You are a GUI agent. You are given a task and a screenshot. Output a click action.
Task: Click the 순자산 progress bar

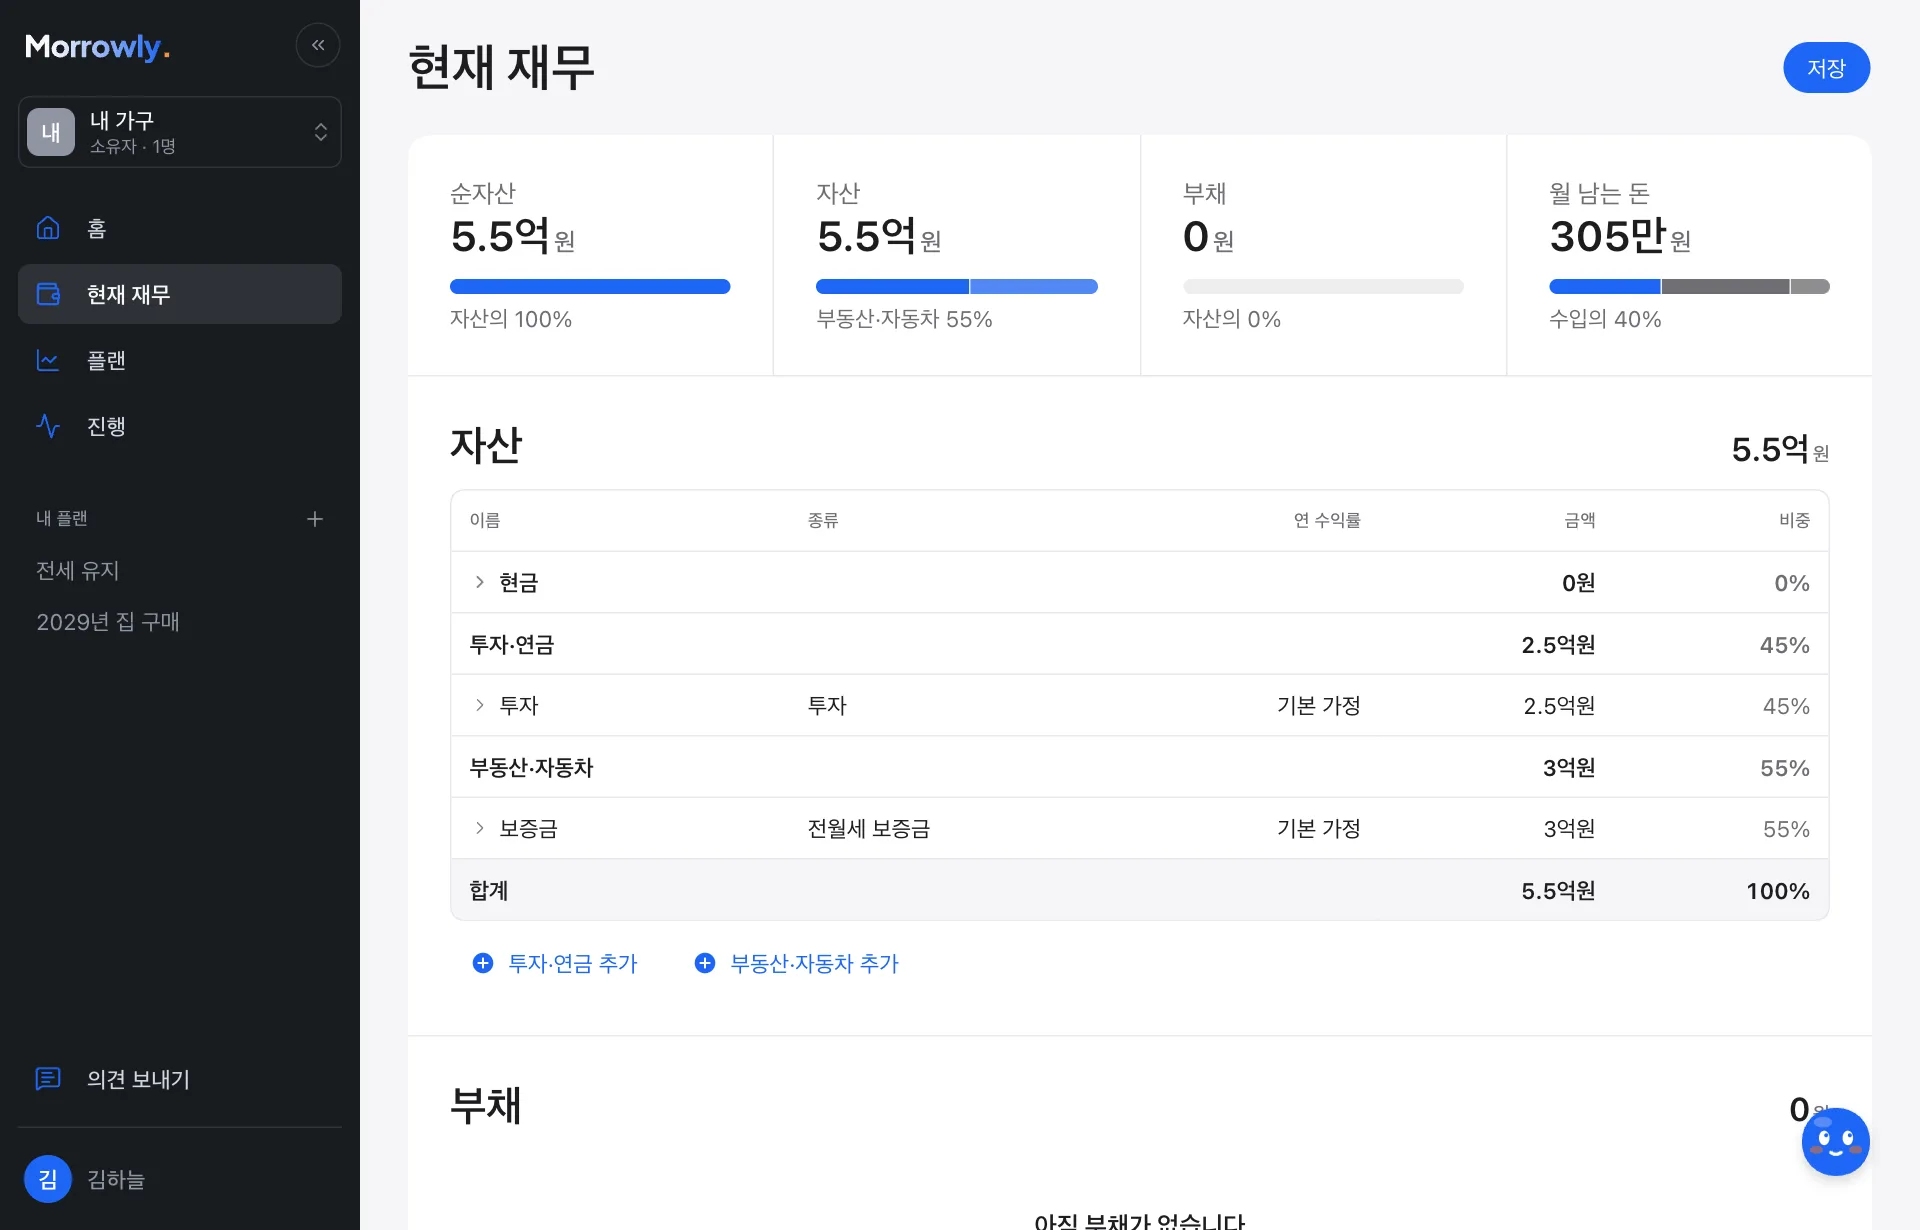pyautogui.click(x=590, y=287)
